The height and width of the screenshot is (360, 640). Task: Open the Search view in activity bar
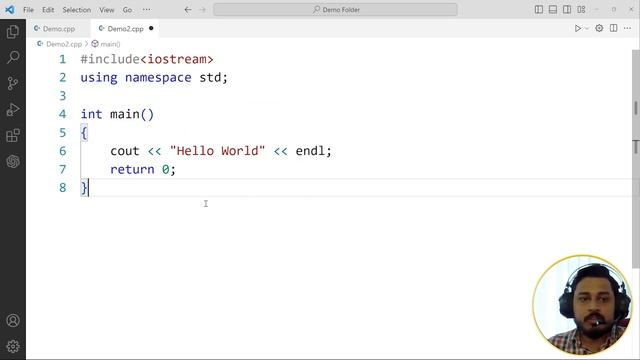pos(13,57)
